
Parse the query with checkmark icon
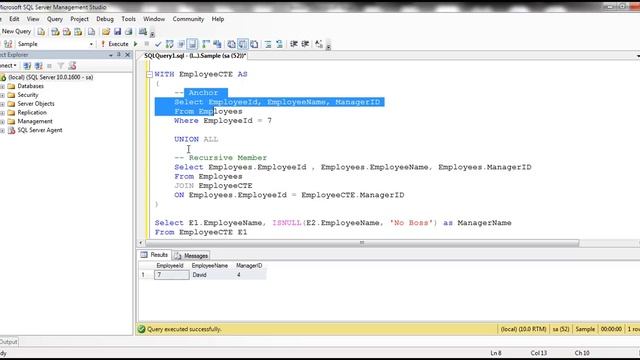pyautogui.click(x=158, y=44)
